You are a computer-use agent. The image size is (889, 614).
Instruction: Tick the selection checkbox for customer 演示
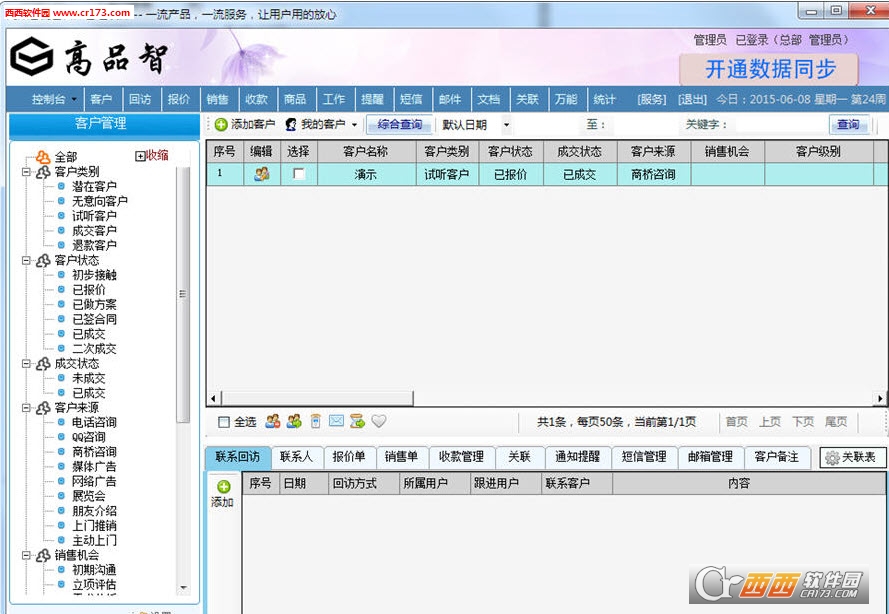tap(298, 174)
